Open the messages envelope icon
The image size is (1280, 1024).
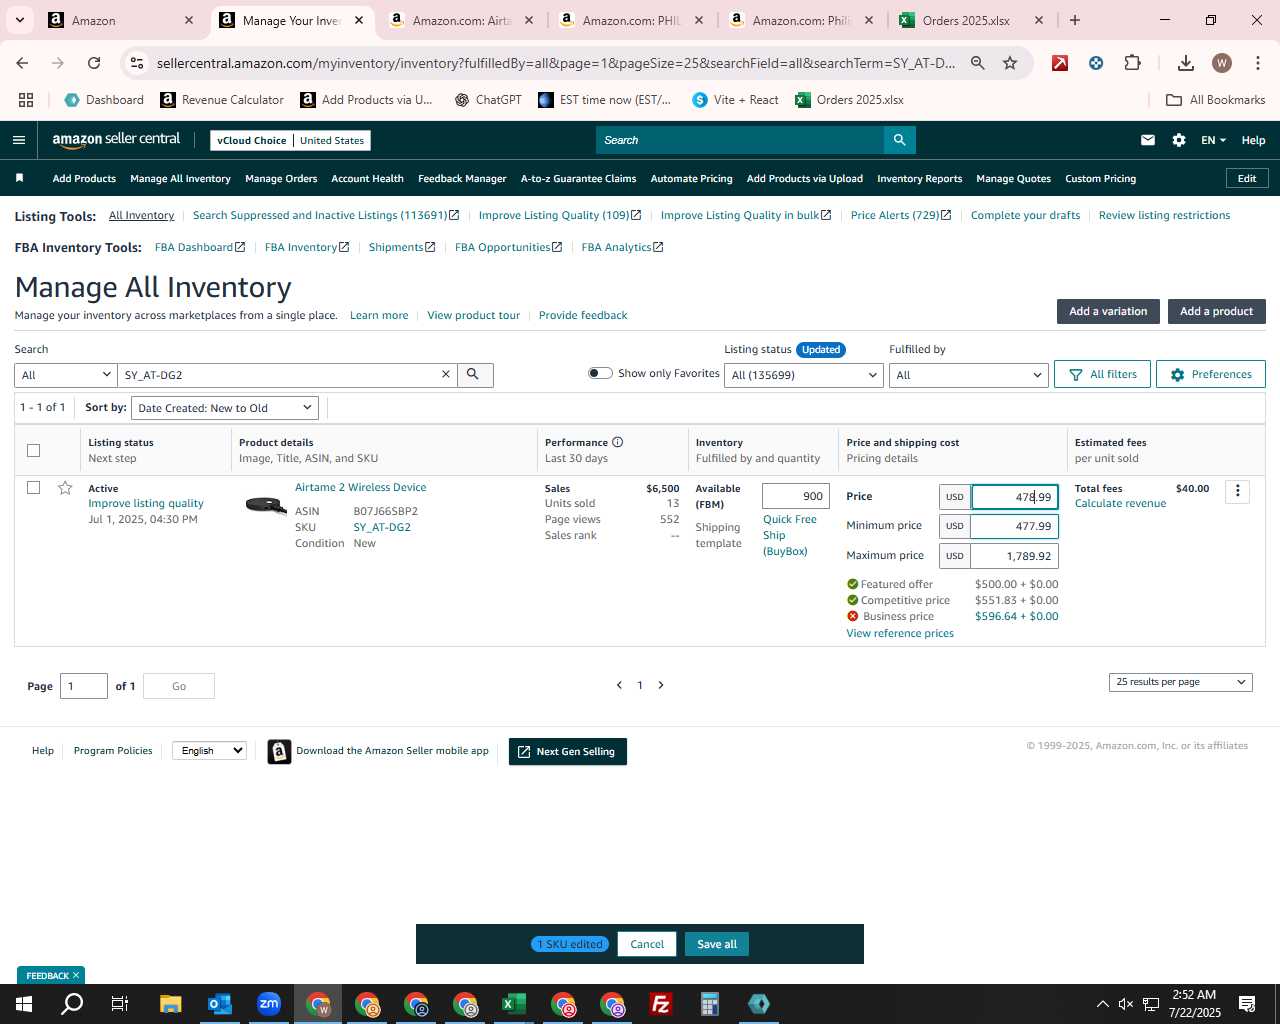(x=1148, y=140)
